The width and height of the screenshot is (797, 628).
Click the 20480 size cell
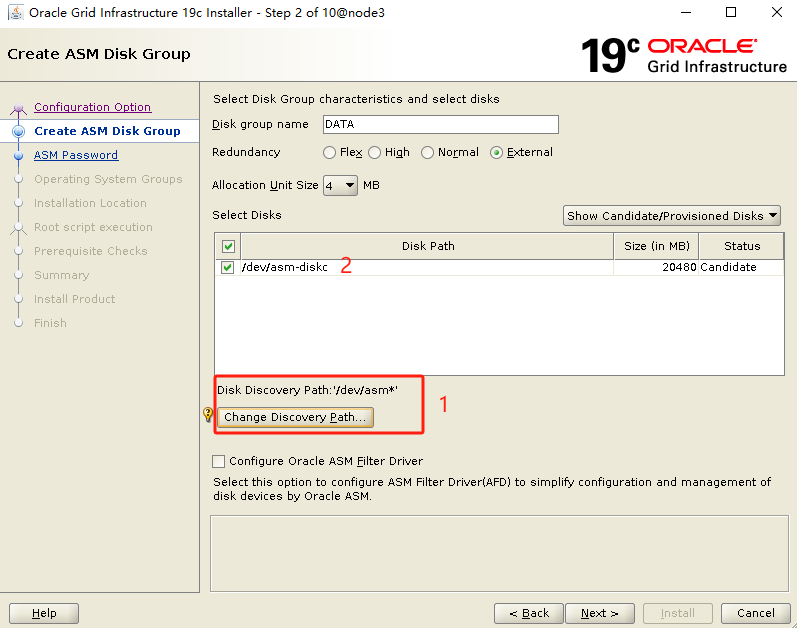[x=656, y=267]
